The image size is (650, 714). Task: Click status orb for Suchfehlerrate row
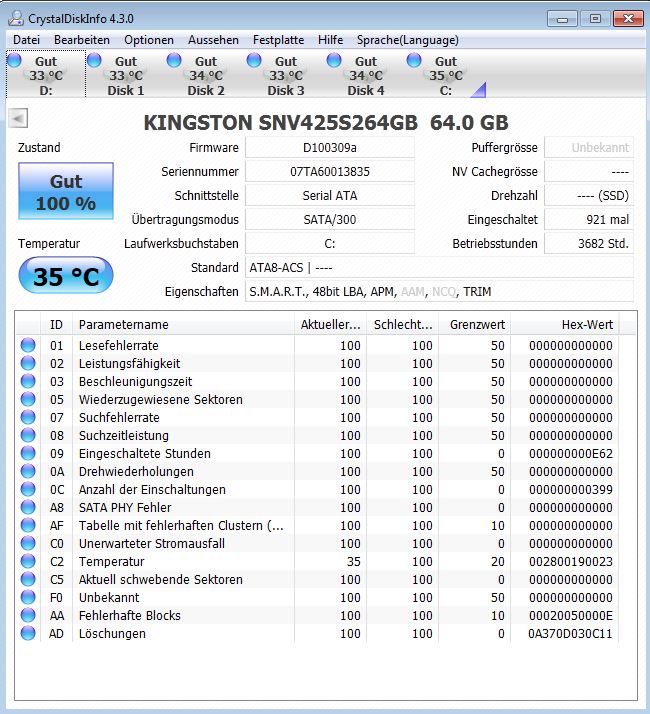[x=28, y=417]
